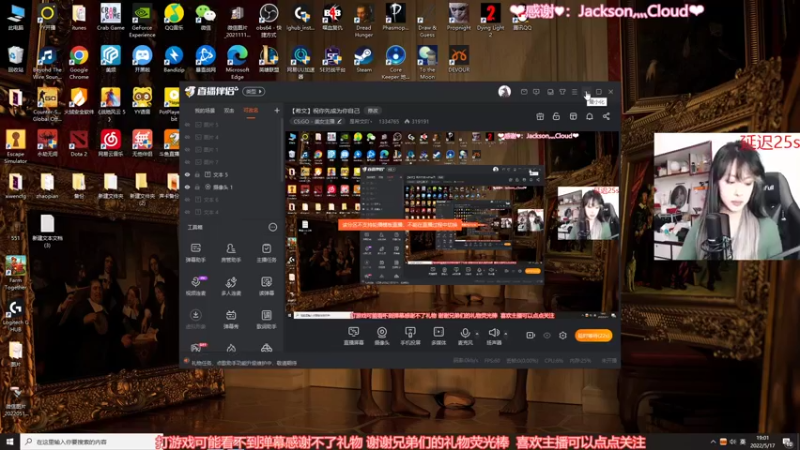Click the orange stop-stream button

click(x=593, y=336)
